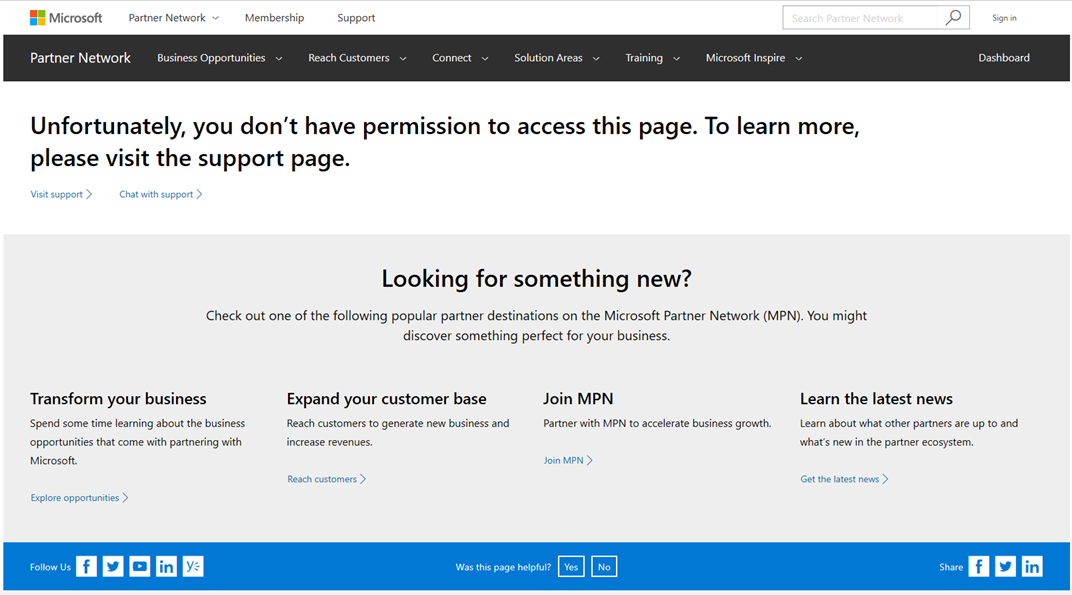Screen dimensions: 1072x595
Task: Click 'Follow Us' label
Action: tap(50, 567)
